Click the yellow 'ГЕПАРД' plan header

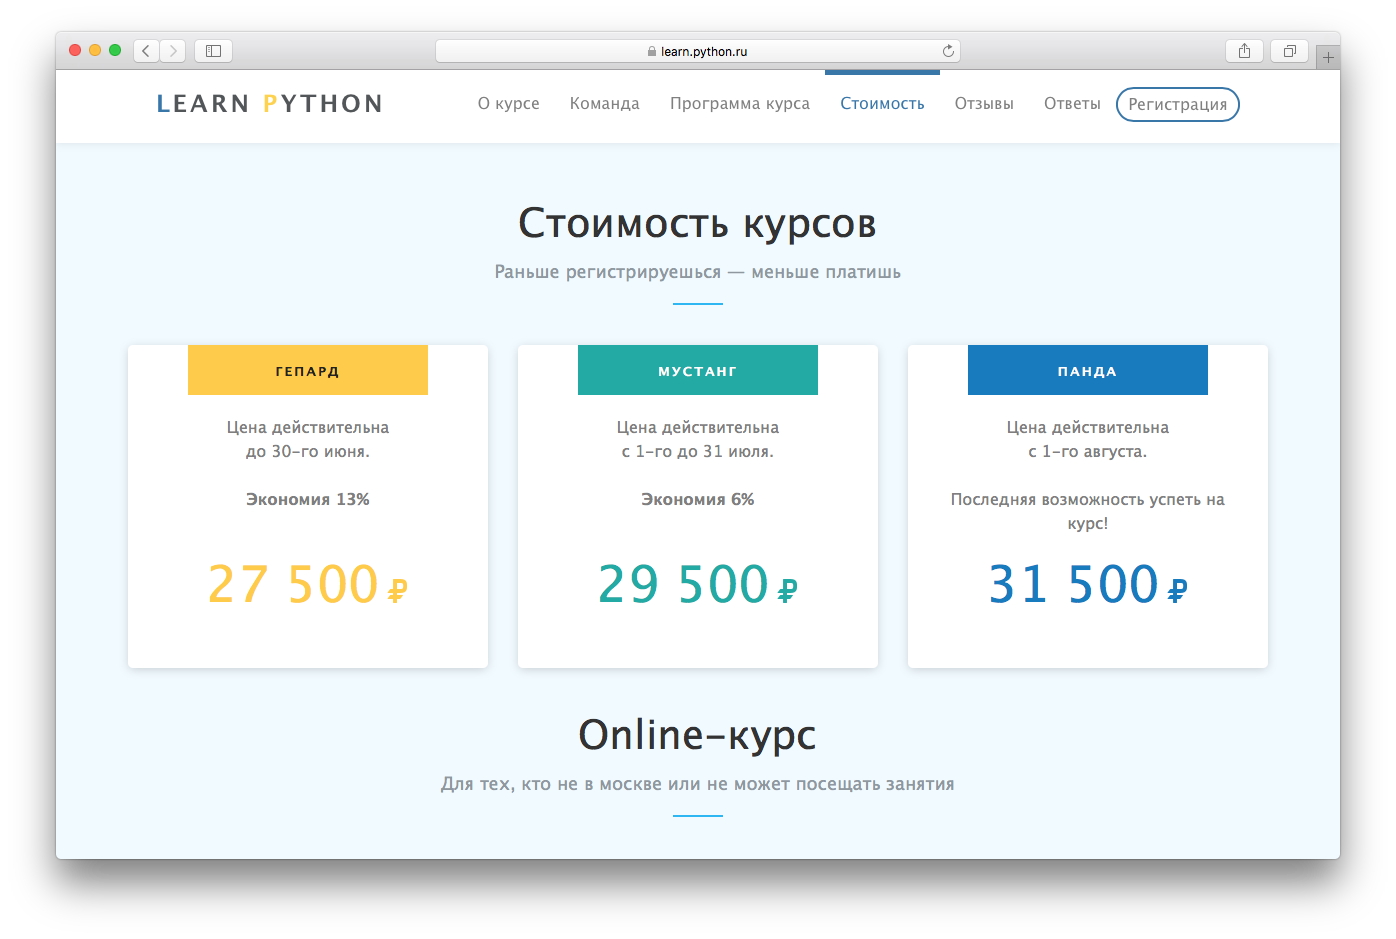[308, 371]
